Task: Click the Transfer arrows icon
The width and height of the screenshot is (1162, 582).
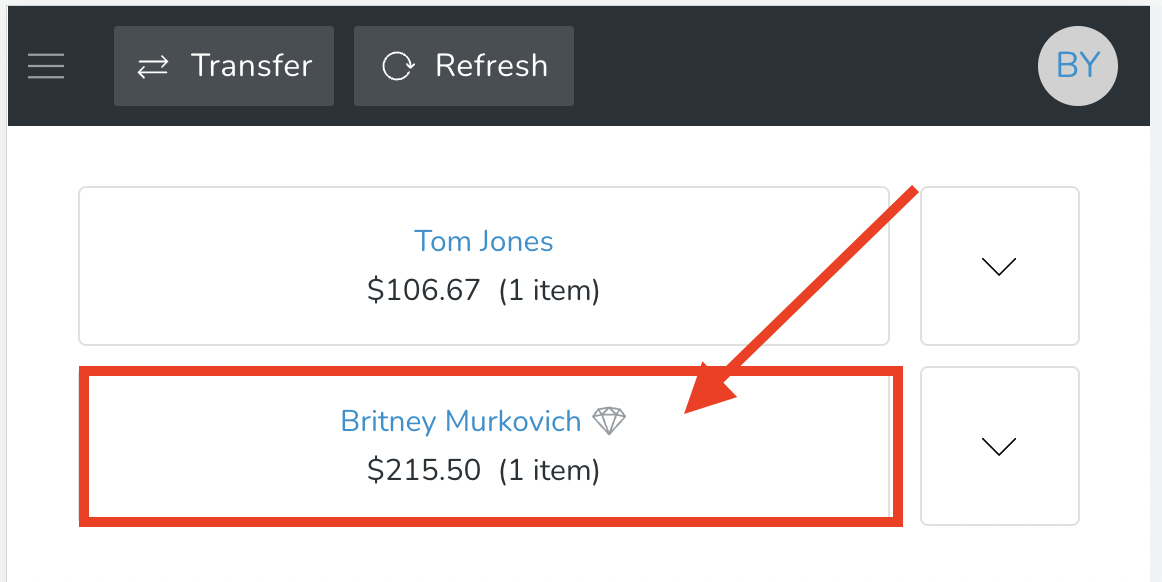Action: pos(153,67)
